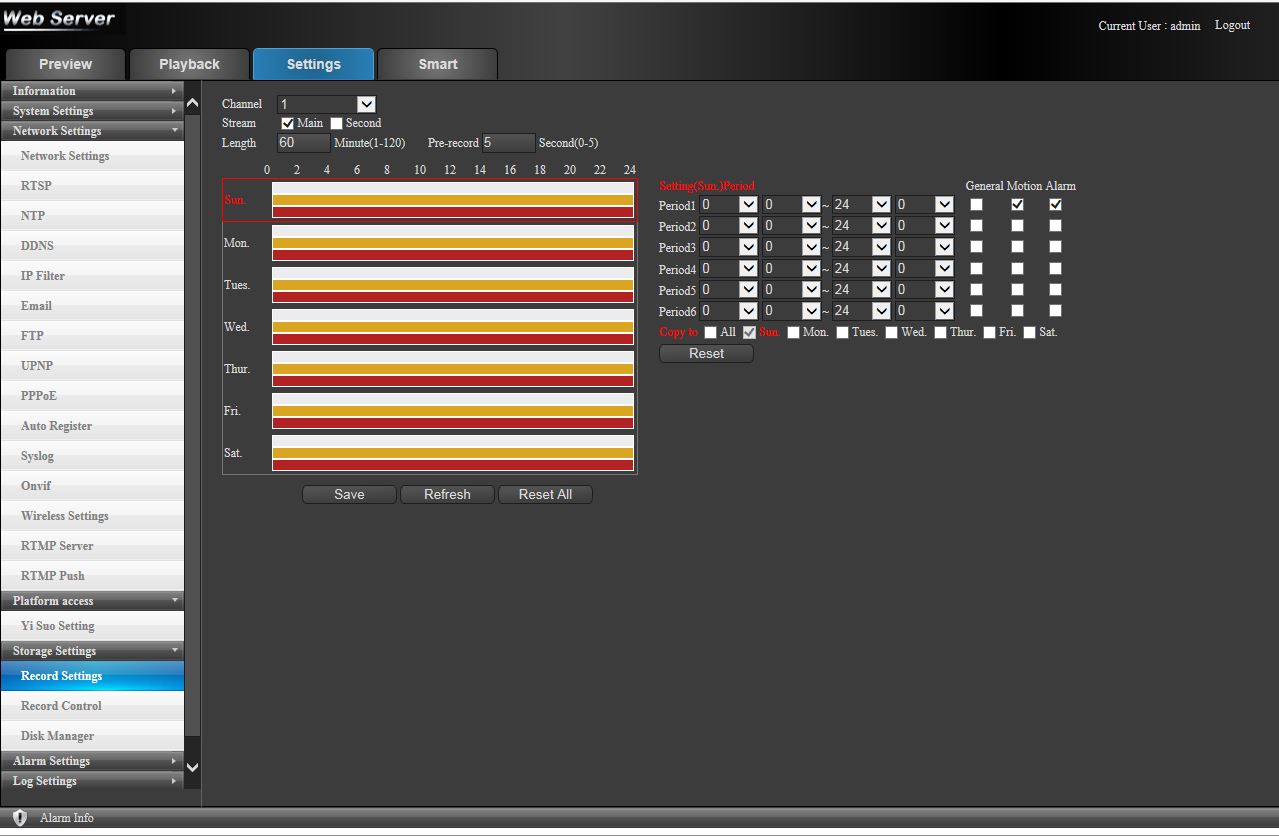This screenshot has height=837, width=1279.
Task: Expand the Information section arrow
Action: 174,91
